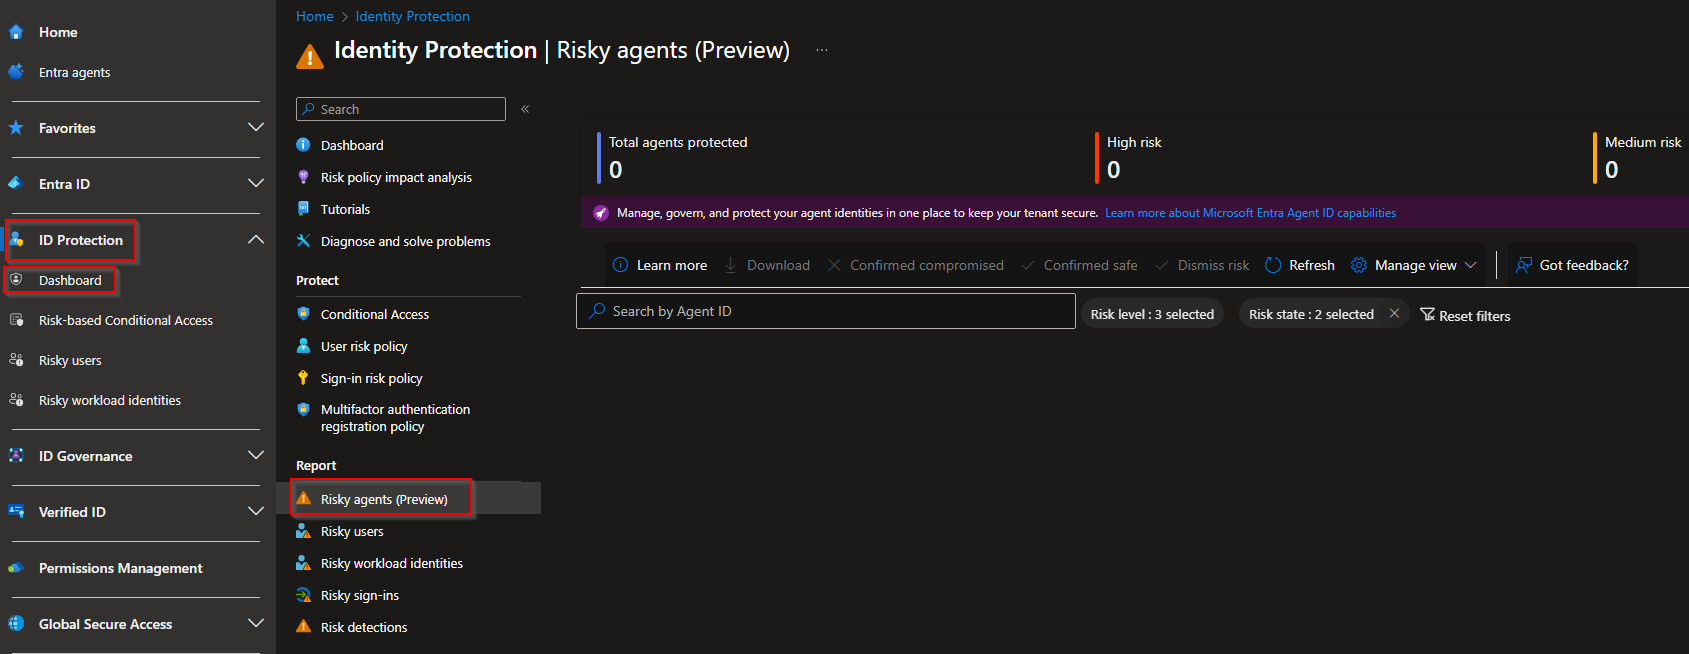1689x654 pixels.
Task: Select Risky sign-ins report
Action: tap(359, 595)
